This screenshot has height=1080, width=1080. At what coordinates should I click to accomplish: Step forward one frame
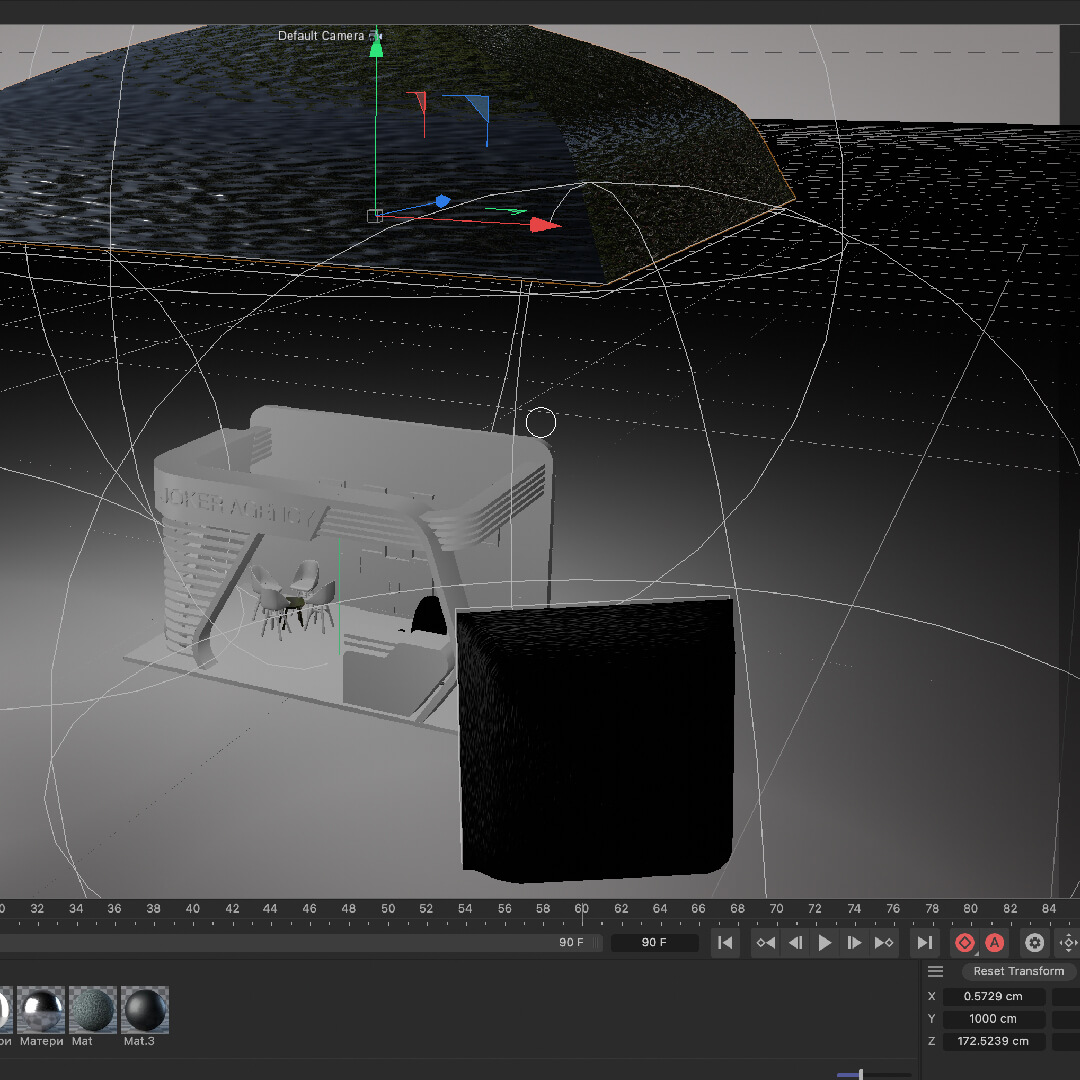tap(854, 942)
